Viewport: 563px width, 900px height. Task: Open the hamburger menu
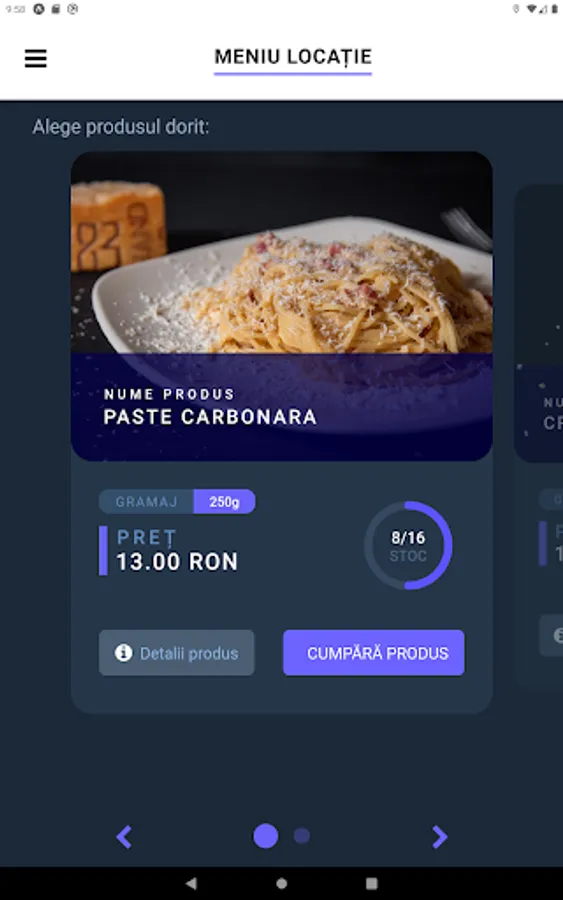36,58
